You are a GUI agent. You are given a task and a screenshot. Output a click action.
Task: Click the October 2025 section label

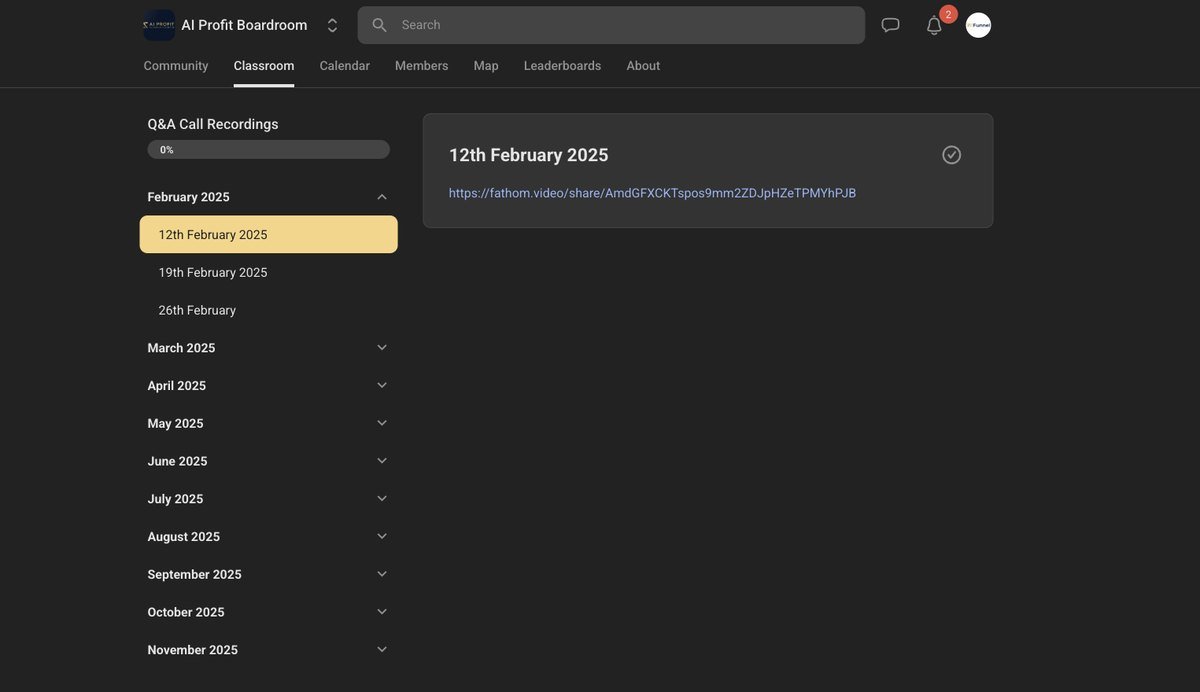click(186, 612)
